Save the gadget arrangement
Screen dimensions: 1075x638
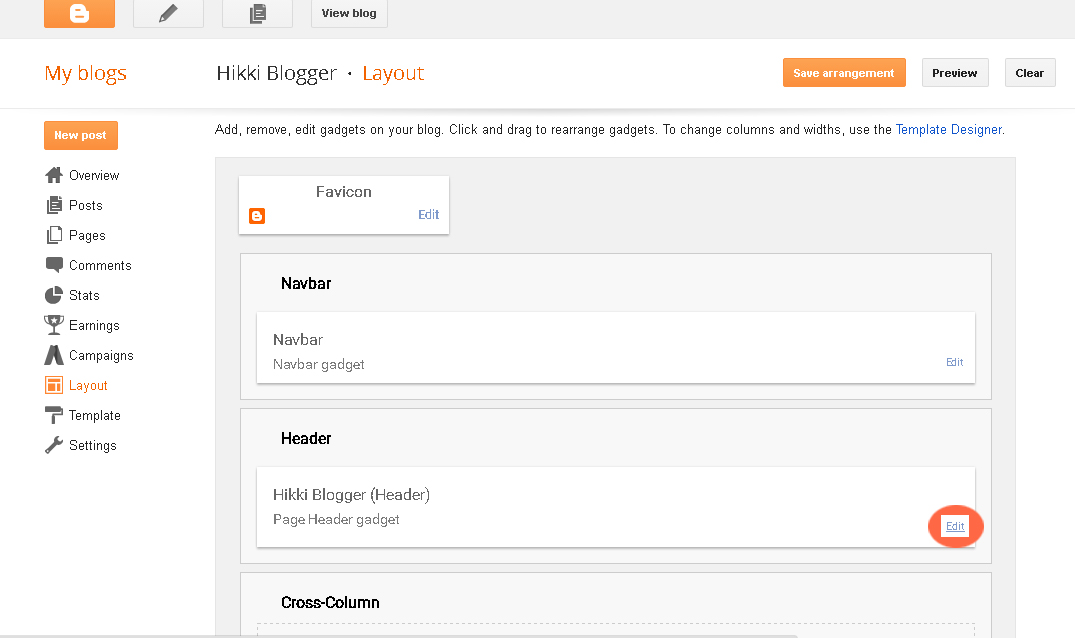tap(844, 72)
